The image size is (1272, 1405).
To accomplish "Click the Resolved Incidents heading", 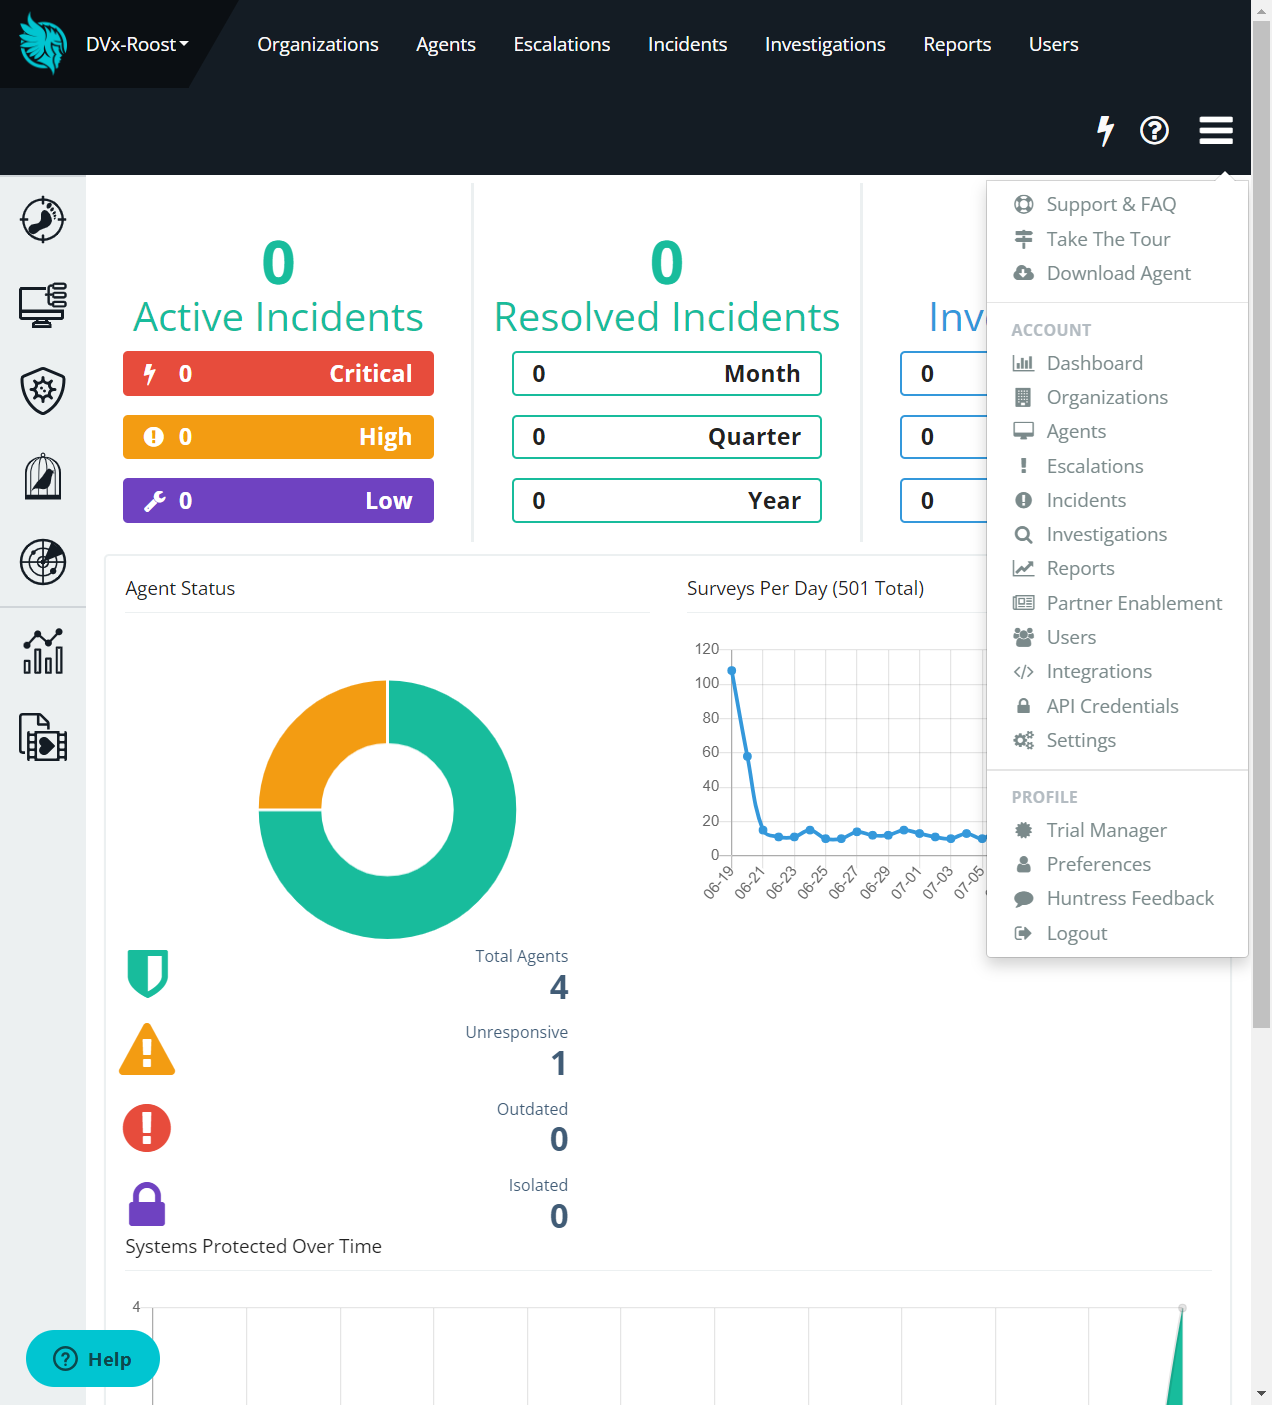I will [x=667, y=317].
